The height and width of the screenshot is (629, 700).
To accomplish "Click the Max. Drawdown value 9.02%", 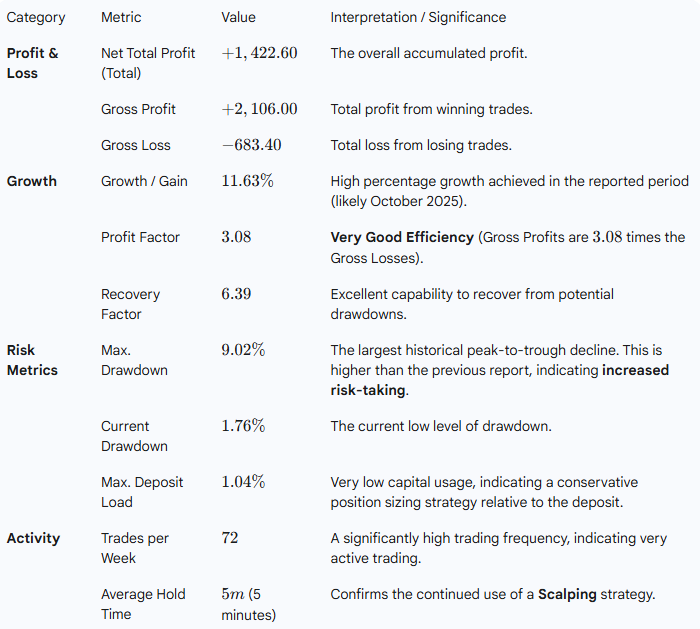I will click(x=243, y=350).
